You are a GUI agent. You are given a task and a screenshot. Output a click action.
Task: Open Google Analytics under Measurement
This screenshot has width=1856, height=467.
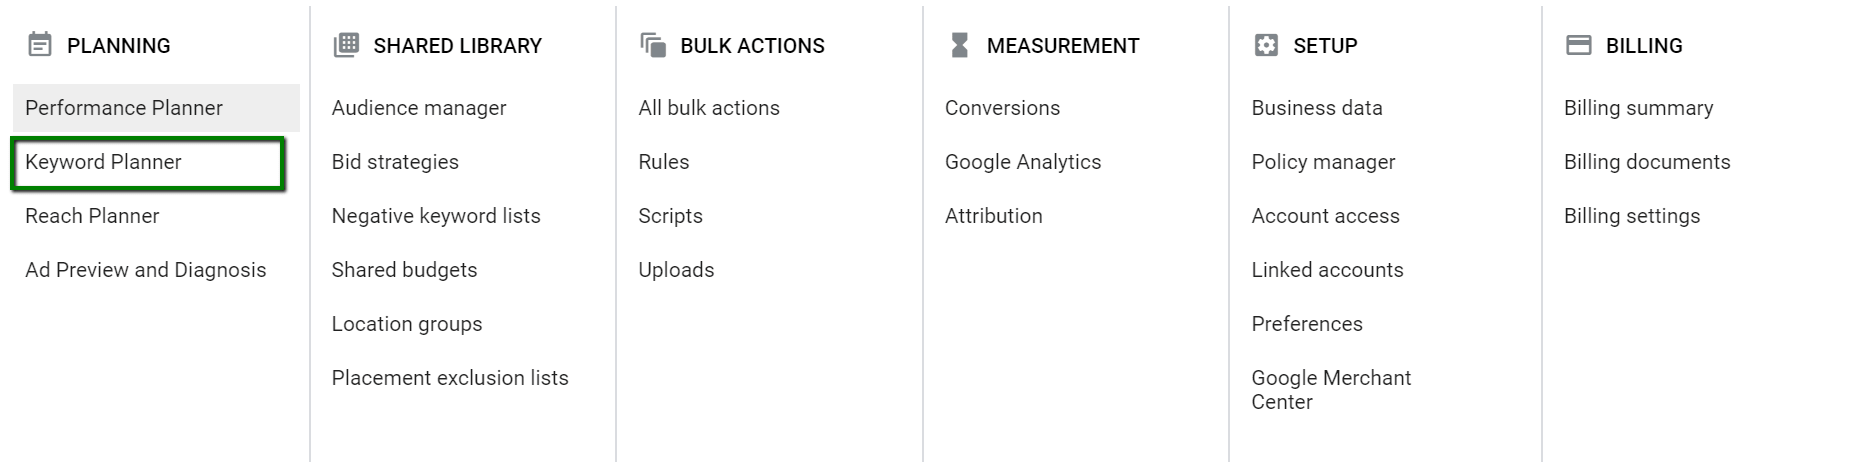click(1023, 162)
